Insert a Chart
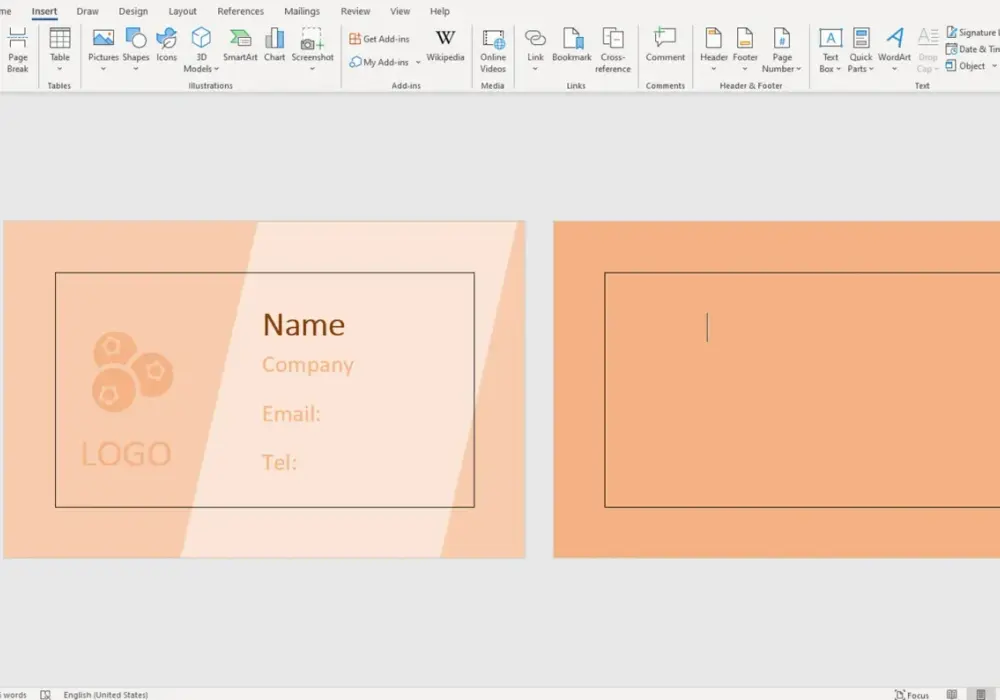The width and height of the screenshot is (1000, 700). point(275,45)
